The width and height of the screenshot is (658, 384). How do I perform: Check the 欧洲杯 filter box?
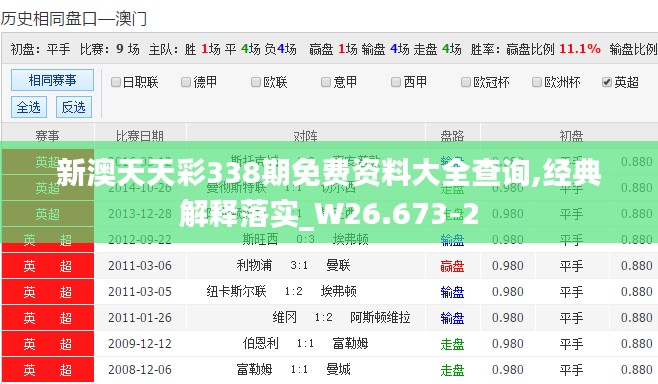click(x=537, y=82)
